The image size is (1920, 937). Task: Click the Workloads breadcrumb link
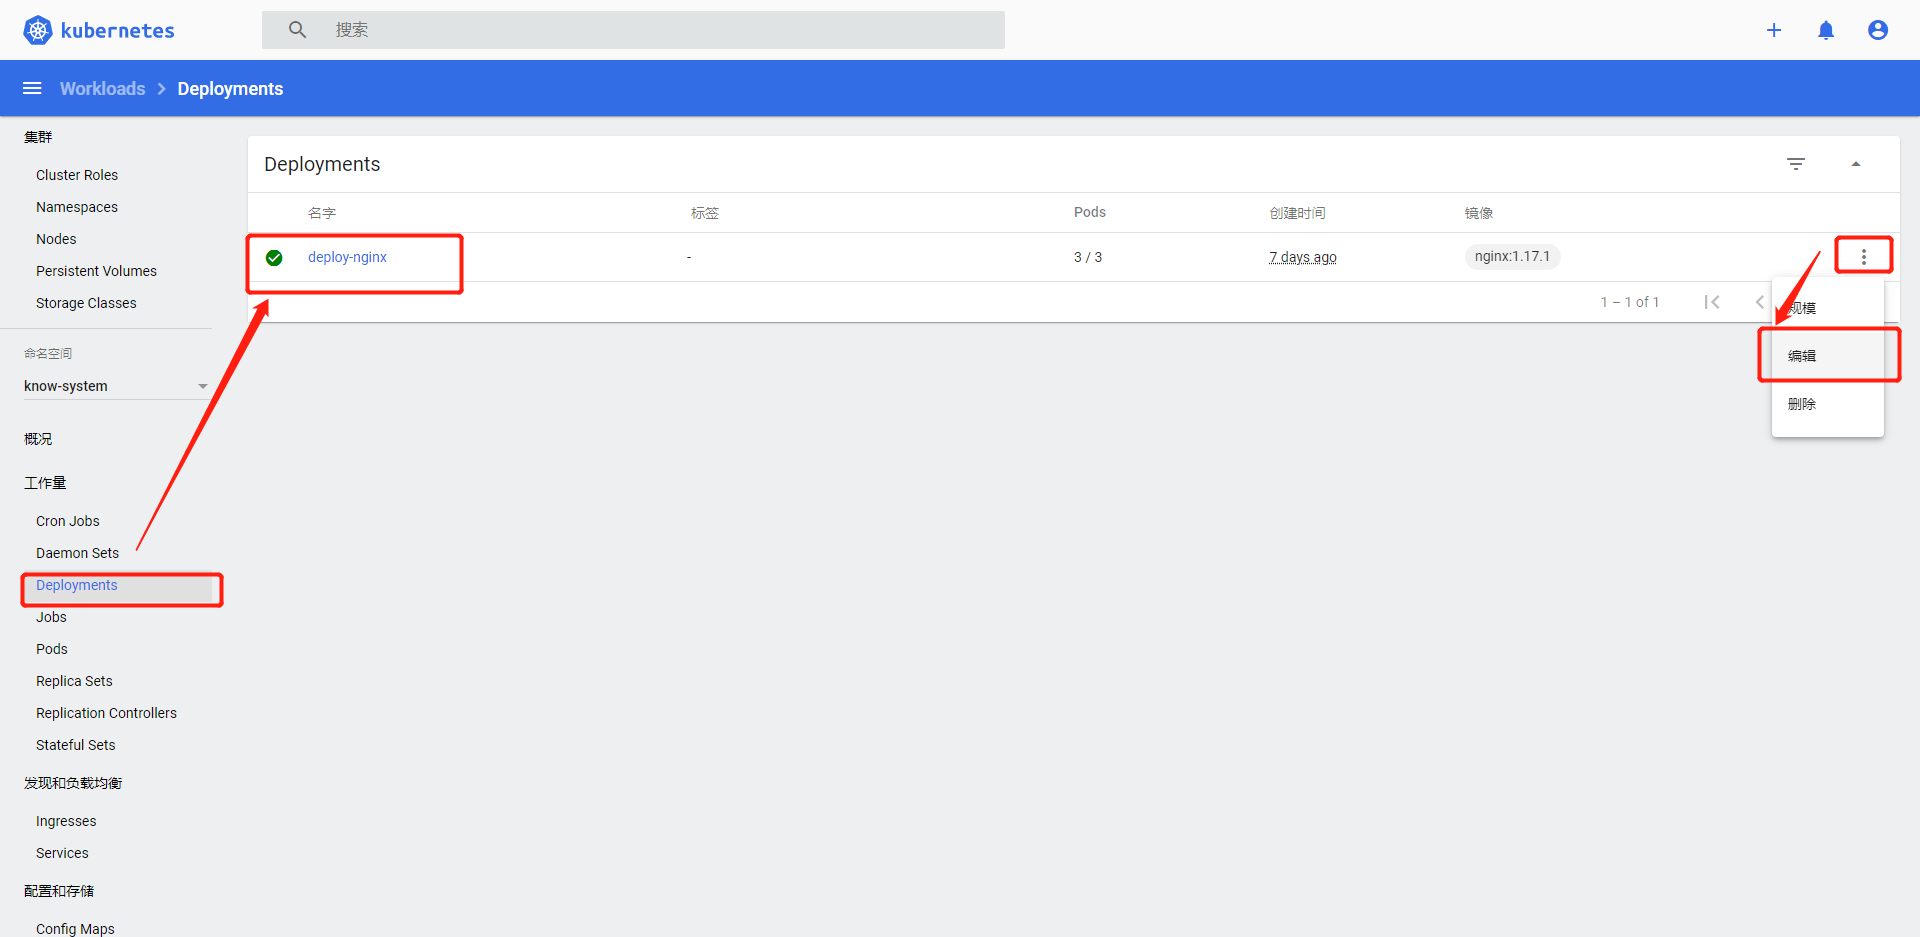102,88
